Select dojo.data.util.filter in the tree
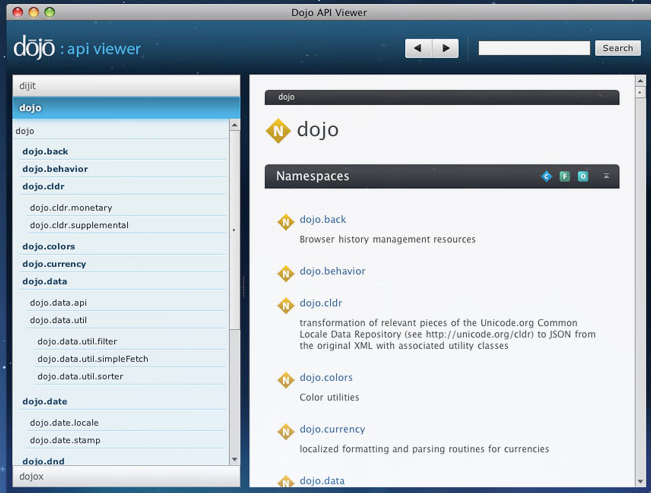The image size is (651, 493). tap(131, 341)
